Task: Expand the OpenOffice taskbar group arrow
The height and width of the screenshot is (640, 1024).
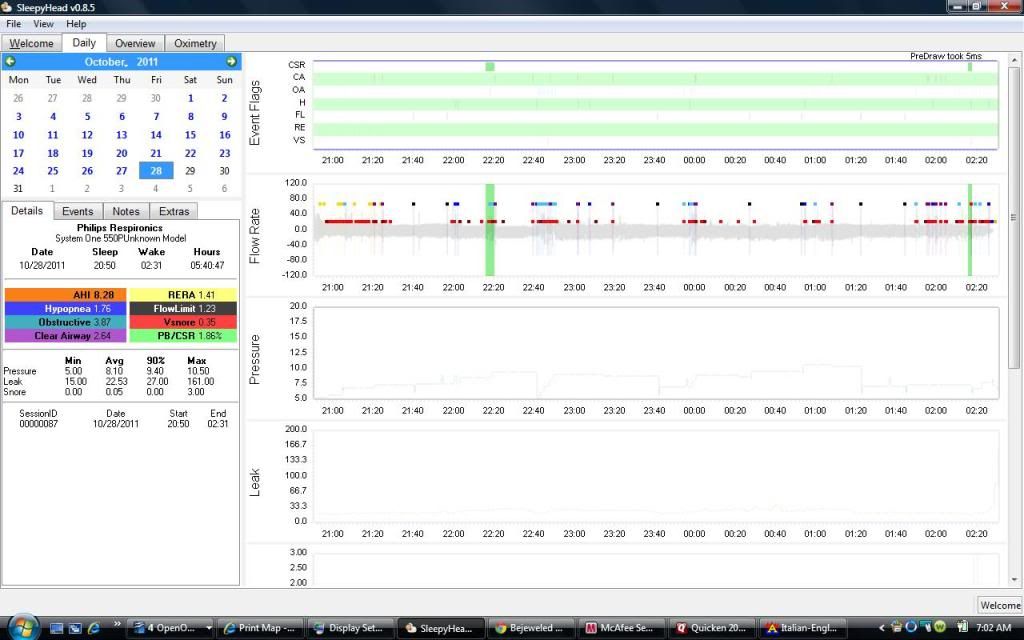Action: pos(209,628)
